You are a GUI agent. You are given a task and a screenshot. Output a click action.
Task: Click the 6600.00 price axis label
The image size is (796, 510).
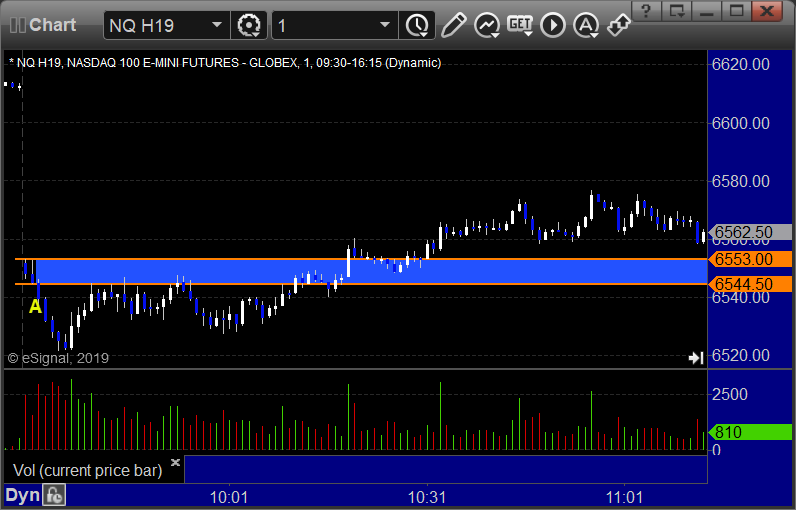tap(741, 123)
